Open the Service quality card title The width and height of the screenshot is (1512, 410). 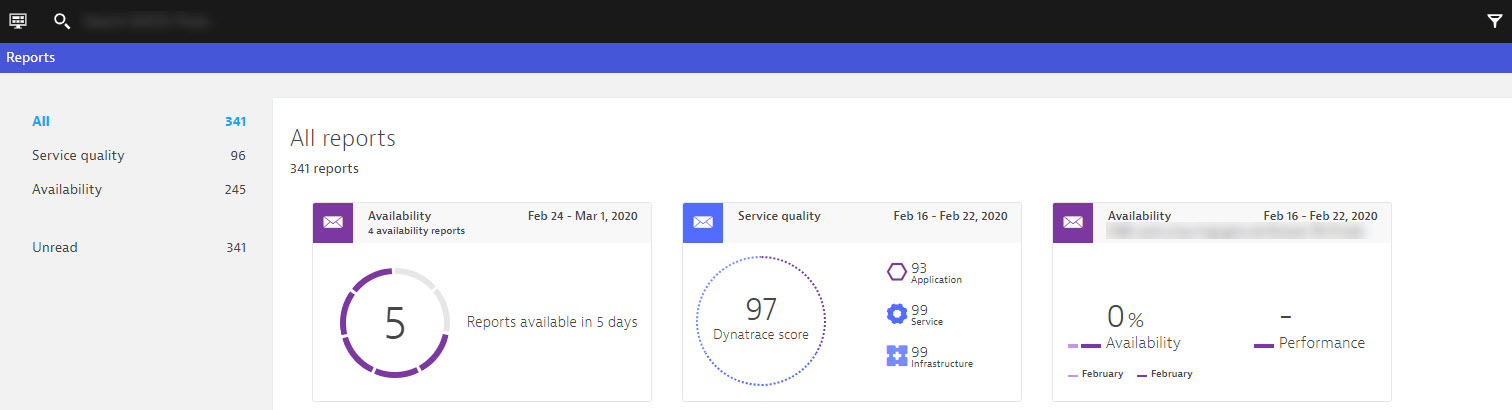[x=778, y=216]
